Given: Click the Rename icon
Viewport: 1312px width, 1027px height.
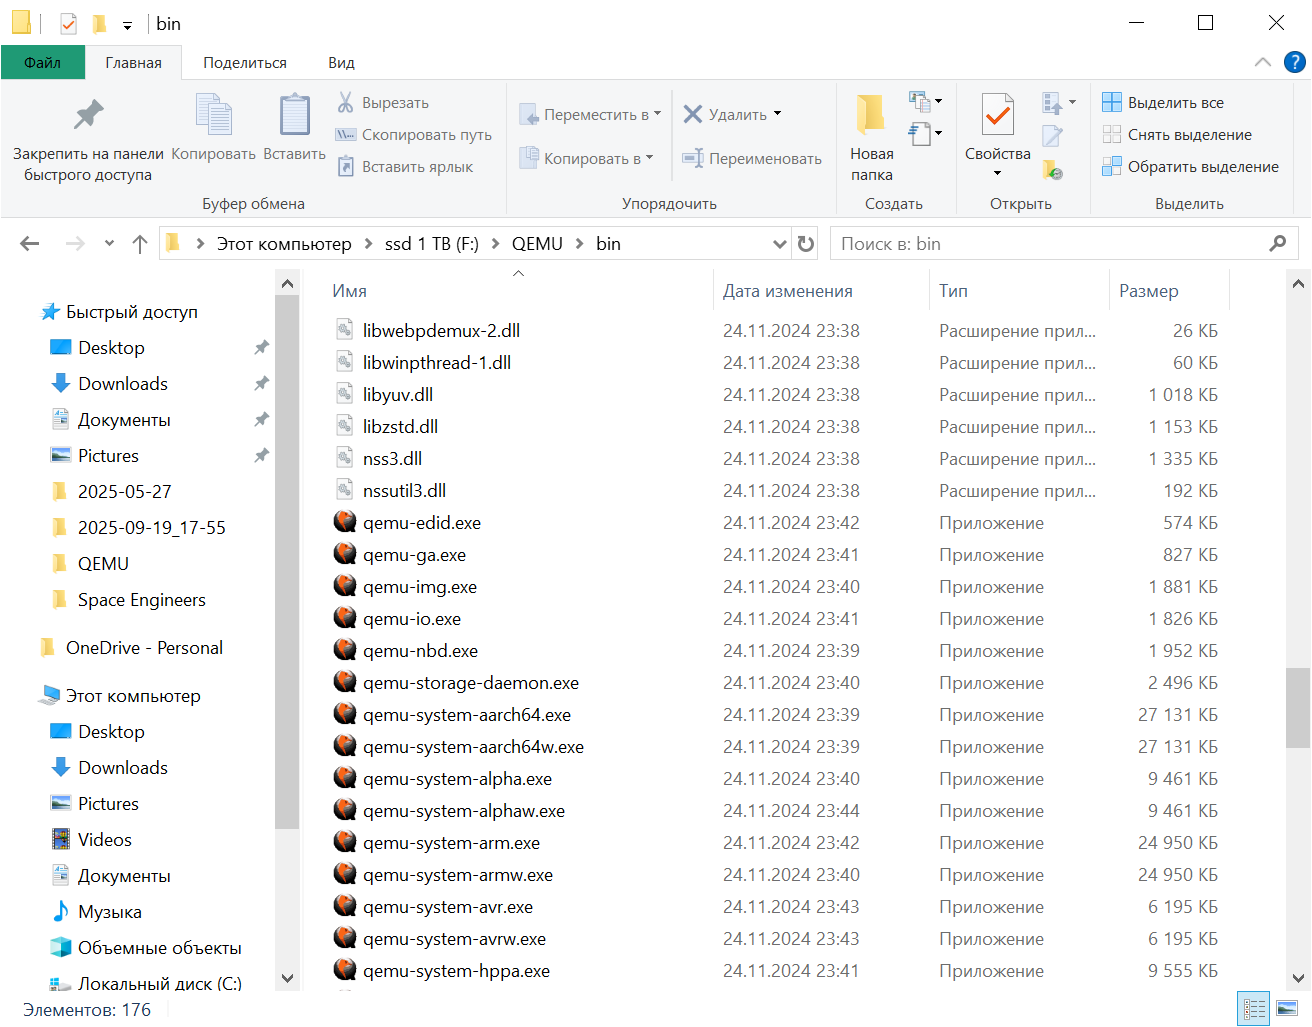Looking at the screenshot, I should 693,158.
